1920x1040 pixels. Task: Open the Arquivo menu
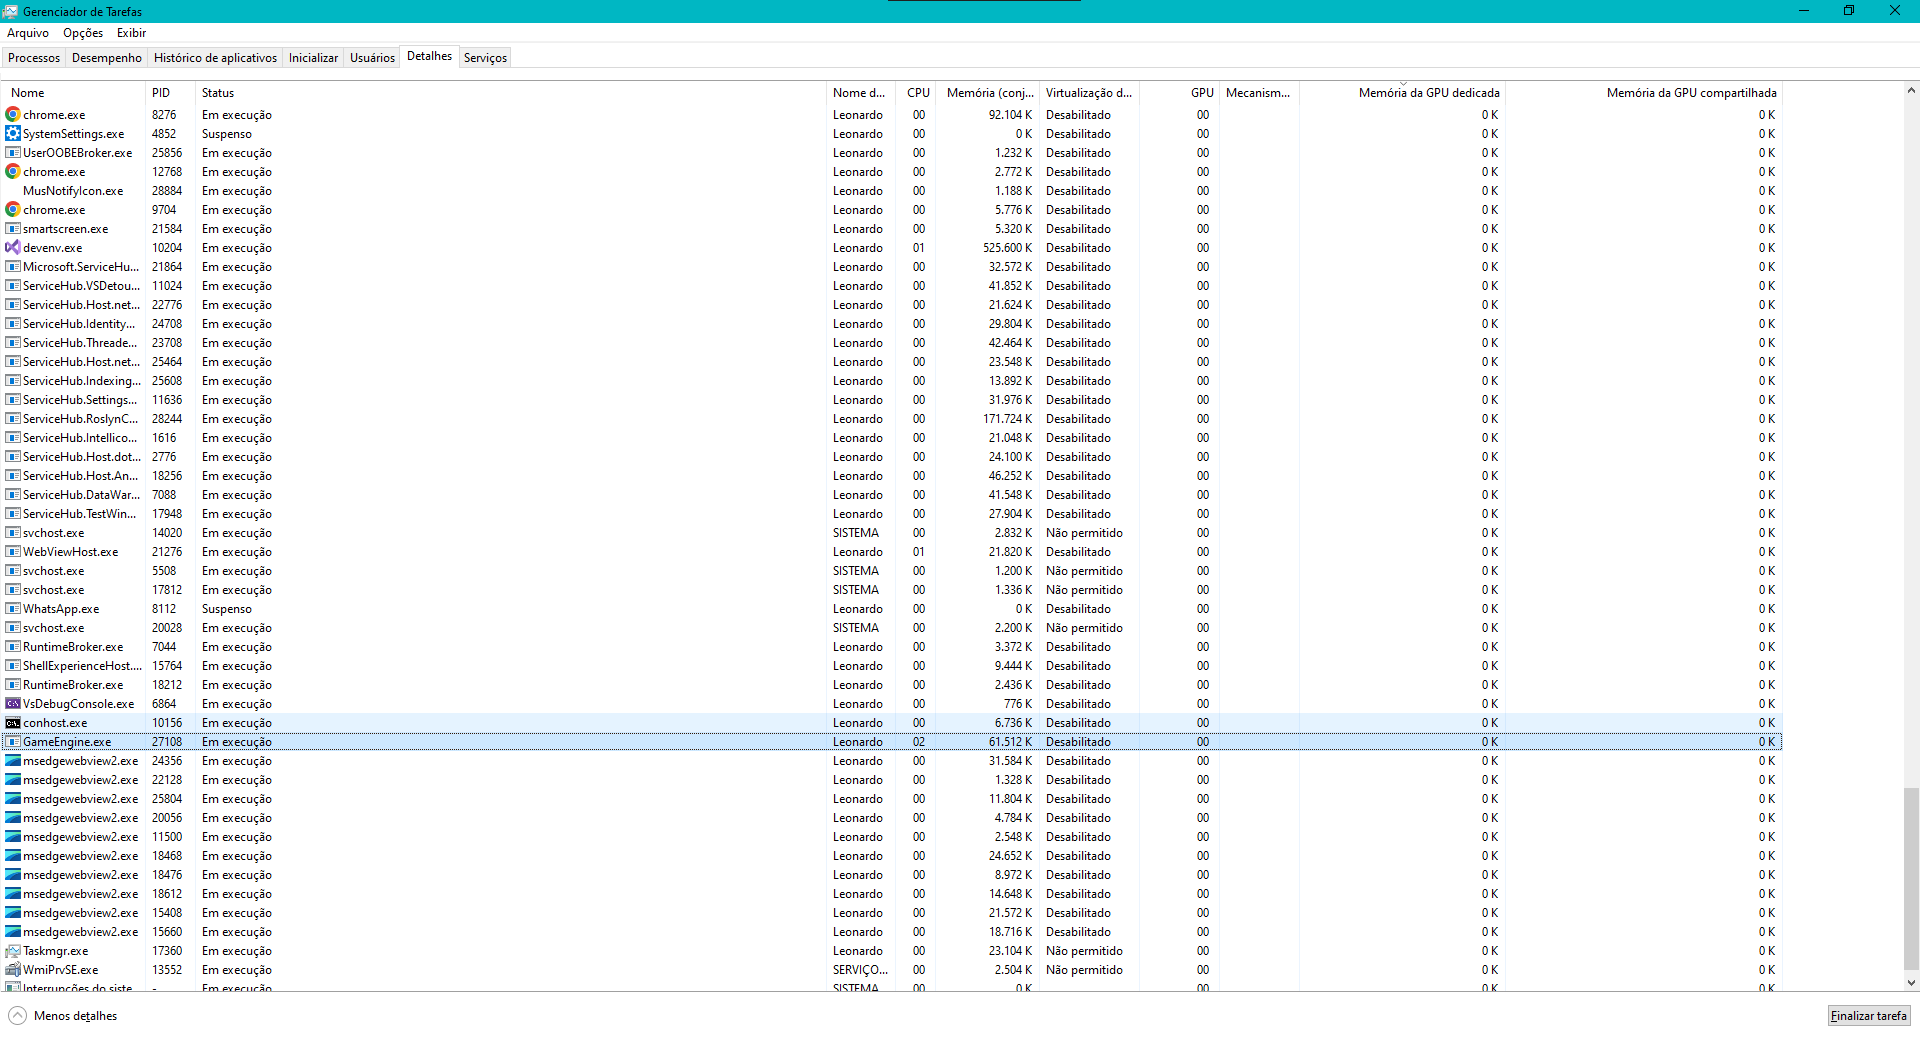tap(27, 32)
